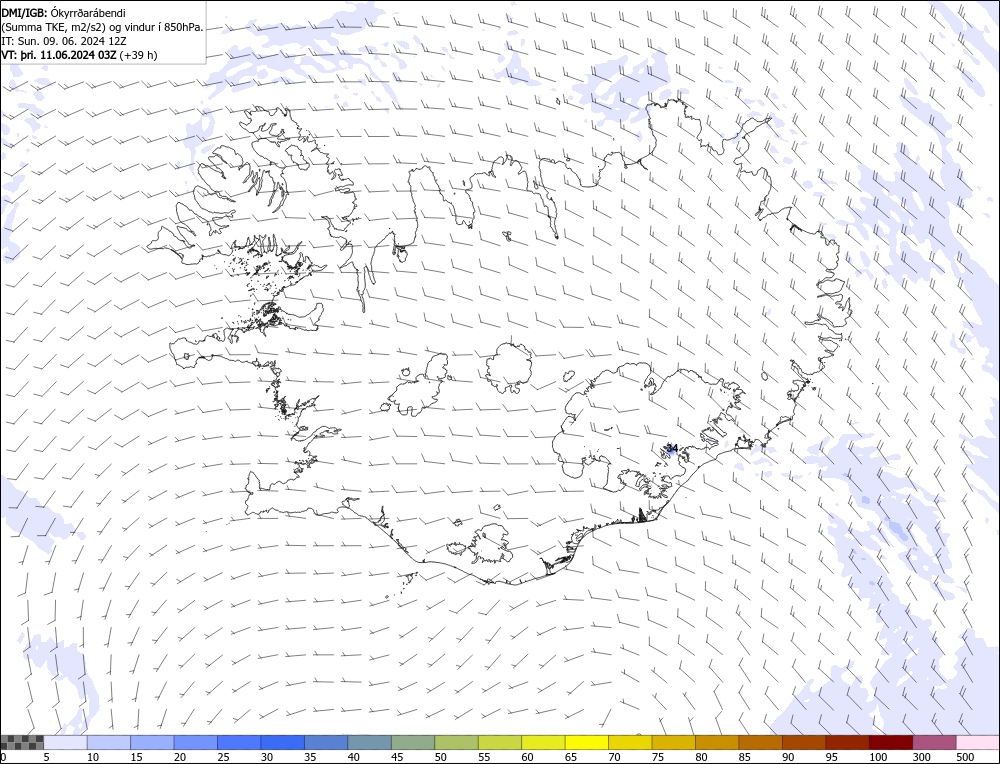Click the 45–50 sage green legend swatch
Viewport: 1000px width, 764px height.
point(413,742)
